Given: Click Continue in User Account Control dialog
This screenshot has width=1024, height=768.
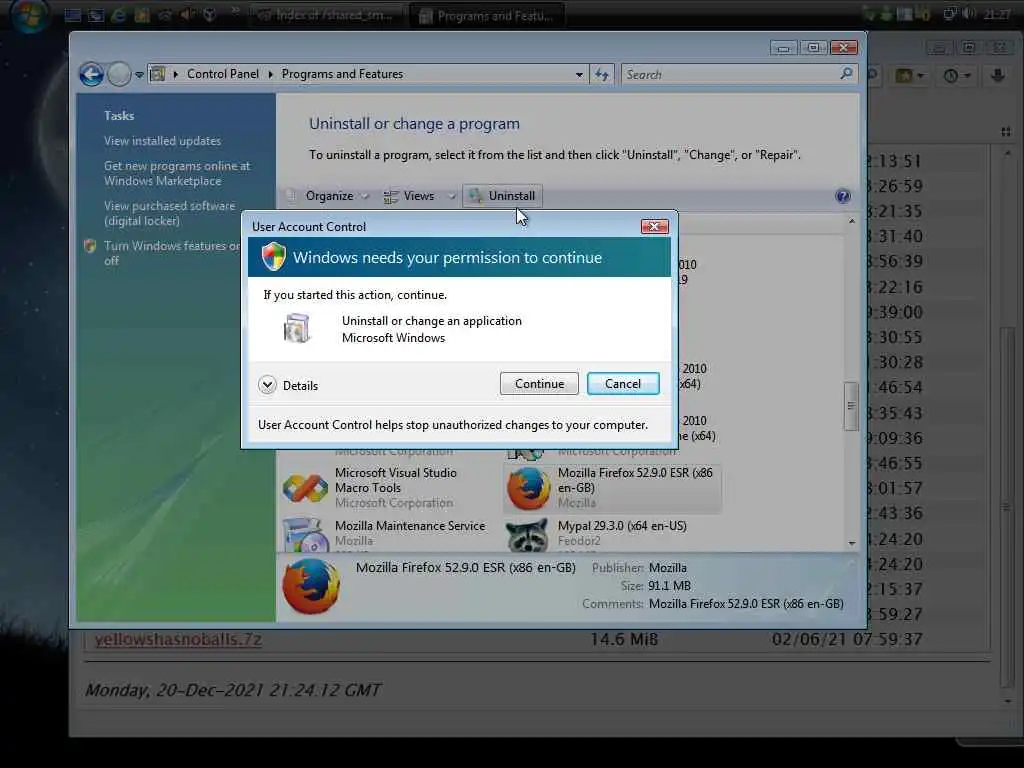Looking at the screenshot, I should tap(539, 384).
